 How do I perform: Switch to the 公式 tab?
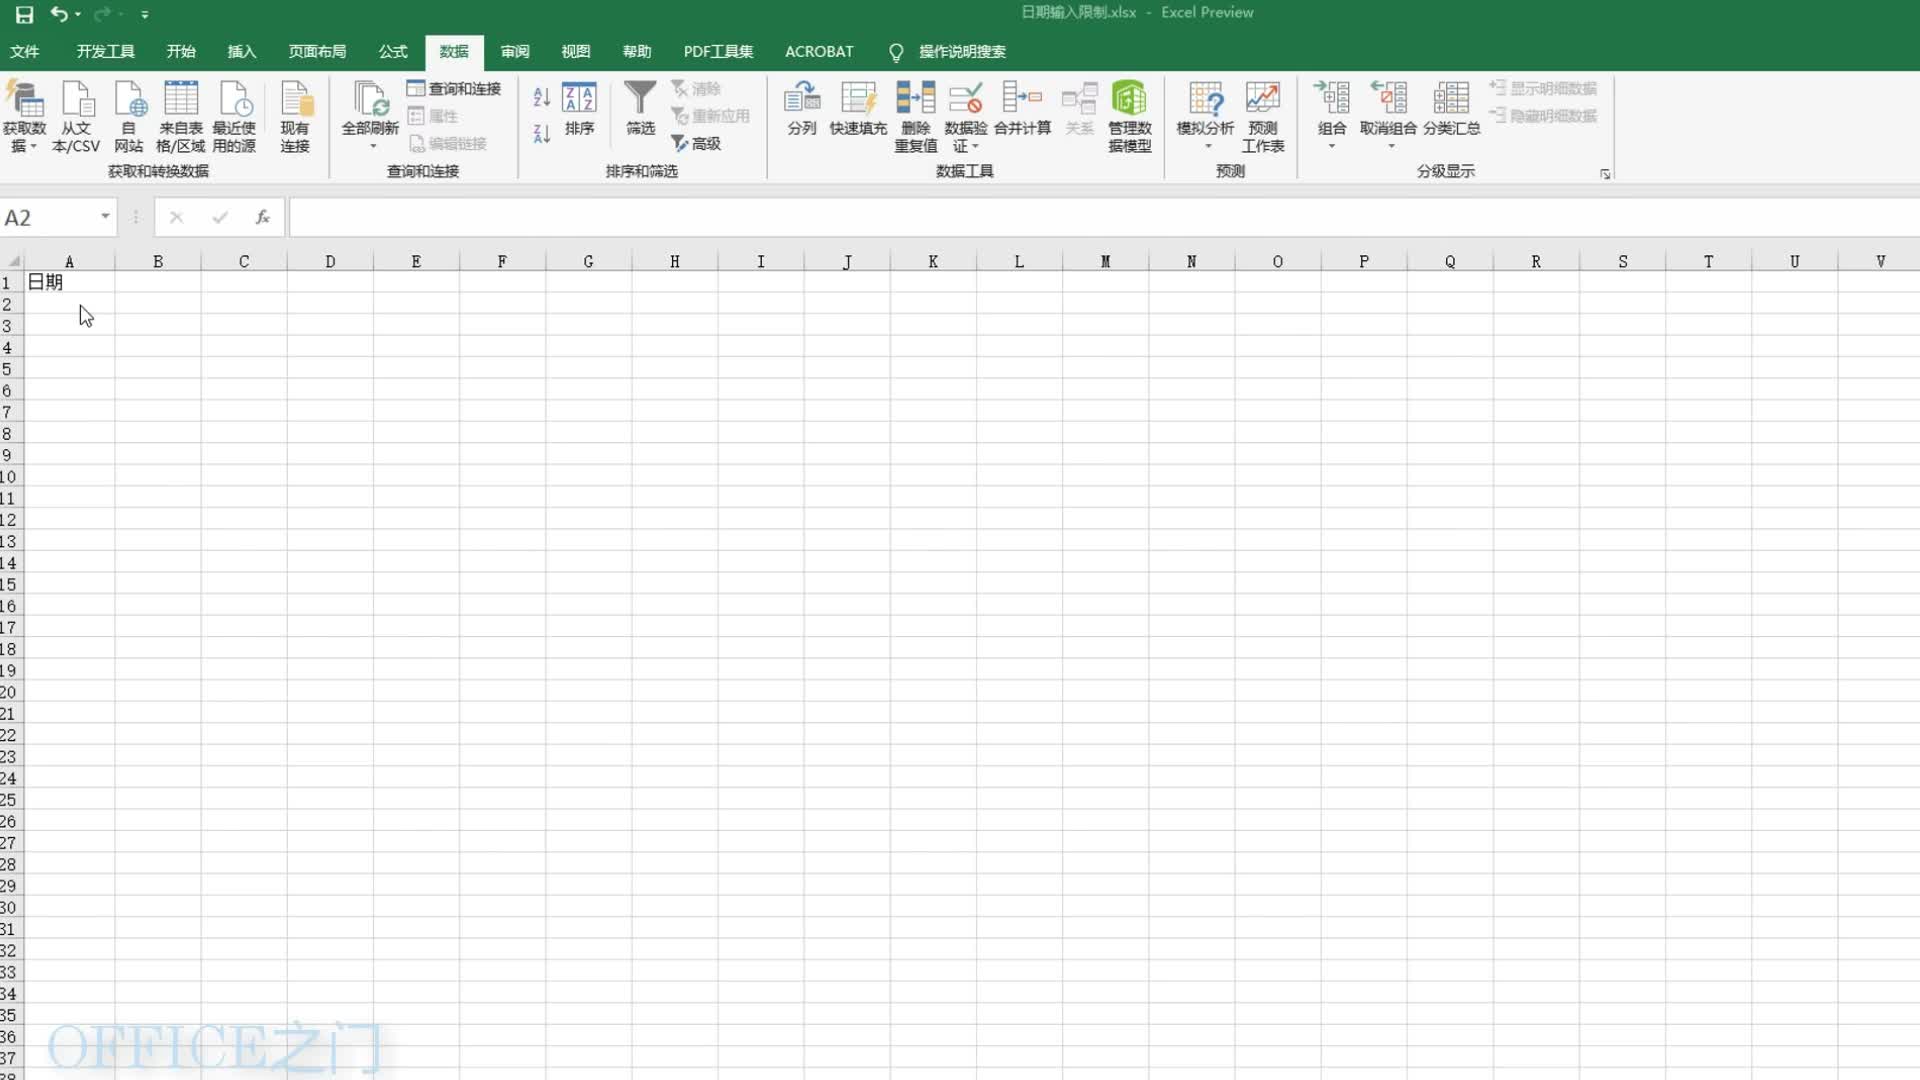[x=393, y=52]
